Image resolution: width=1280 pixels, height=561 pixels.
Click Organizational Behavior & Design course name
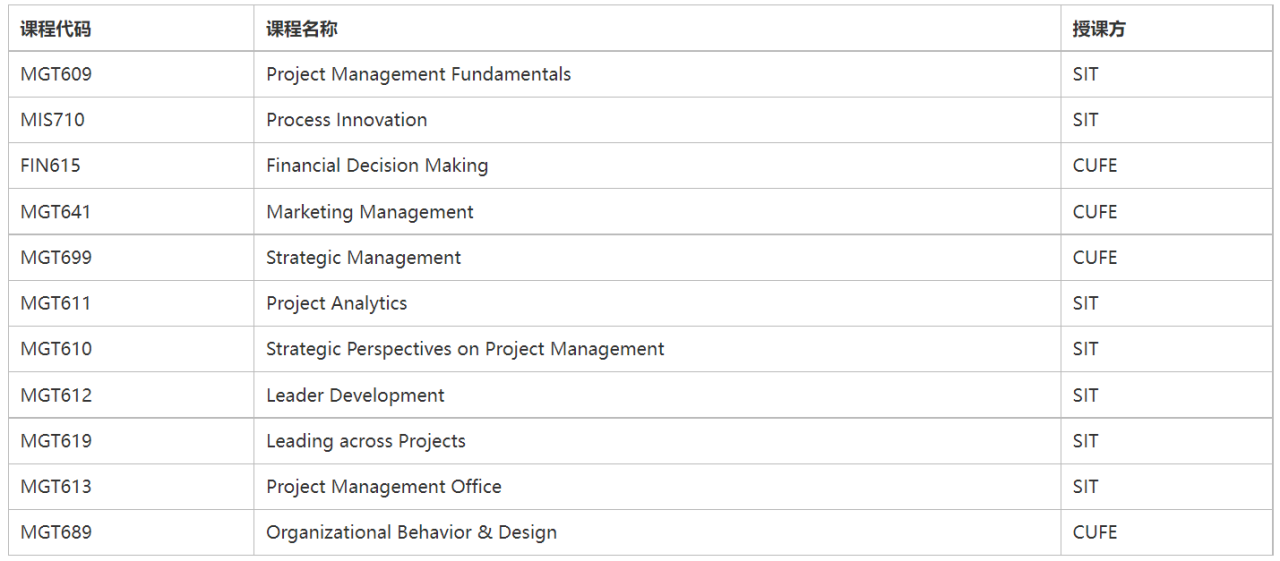pos(411,533)
